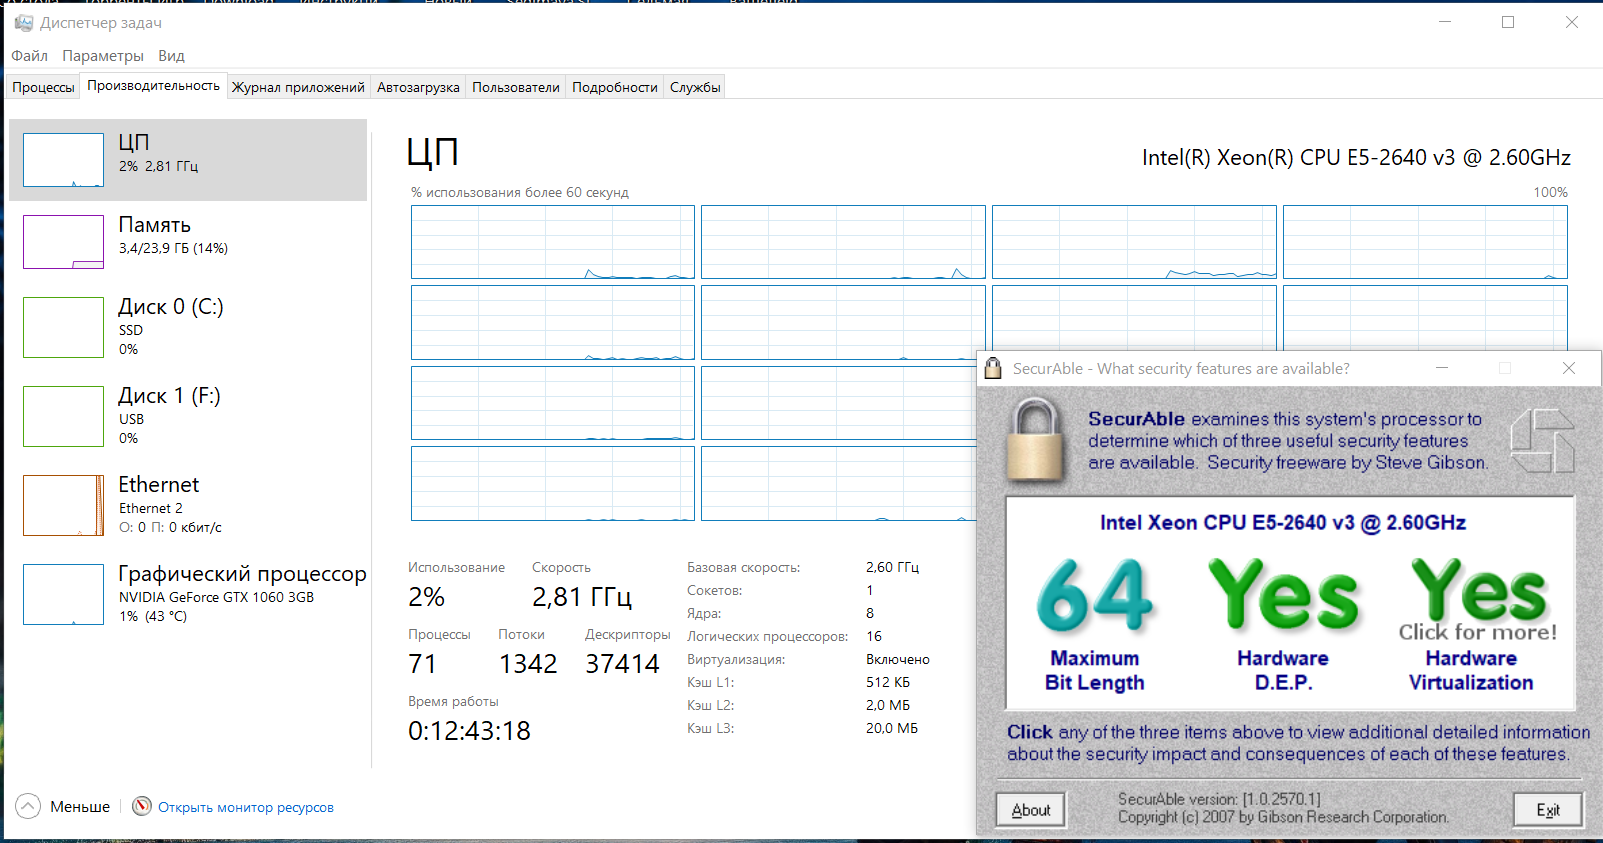Screen dimensions: 1603x843
Task: Open the Ethernet performance view
Action: [188, 505]
